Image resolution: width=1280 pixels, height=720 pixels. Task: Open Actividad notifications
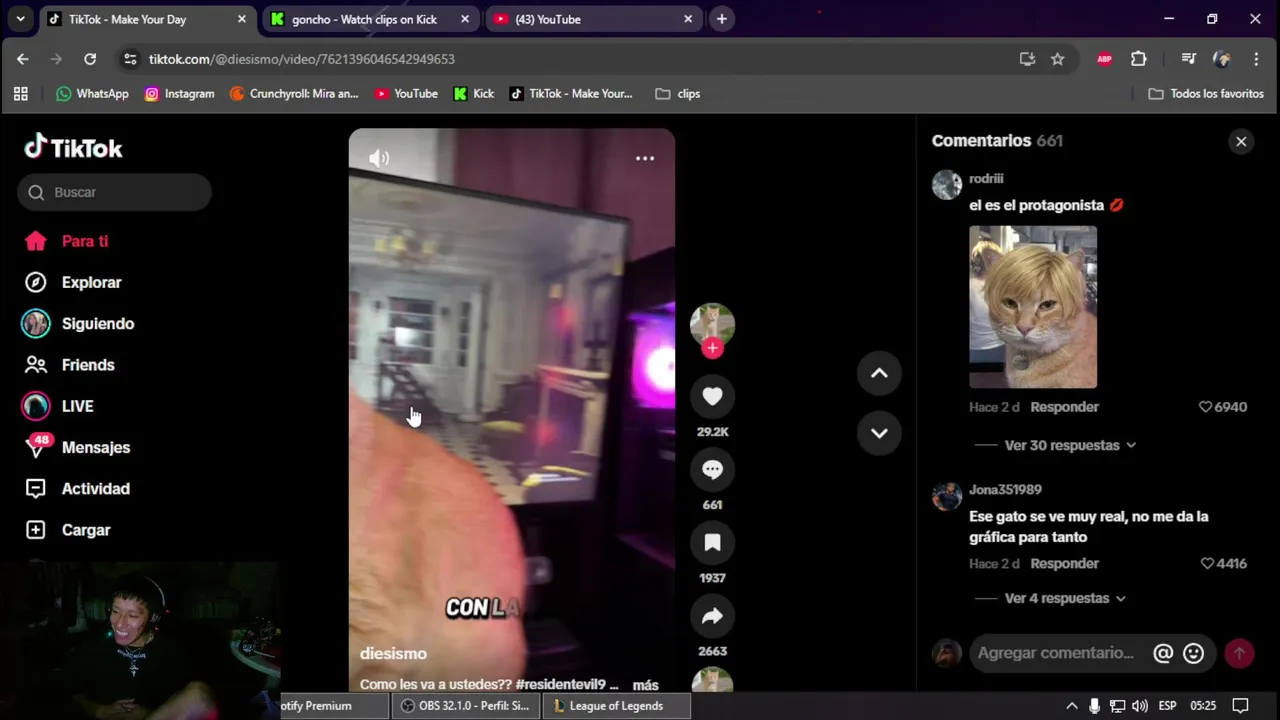point(77,489)
